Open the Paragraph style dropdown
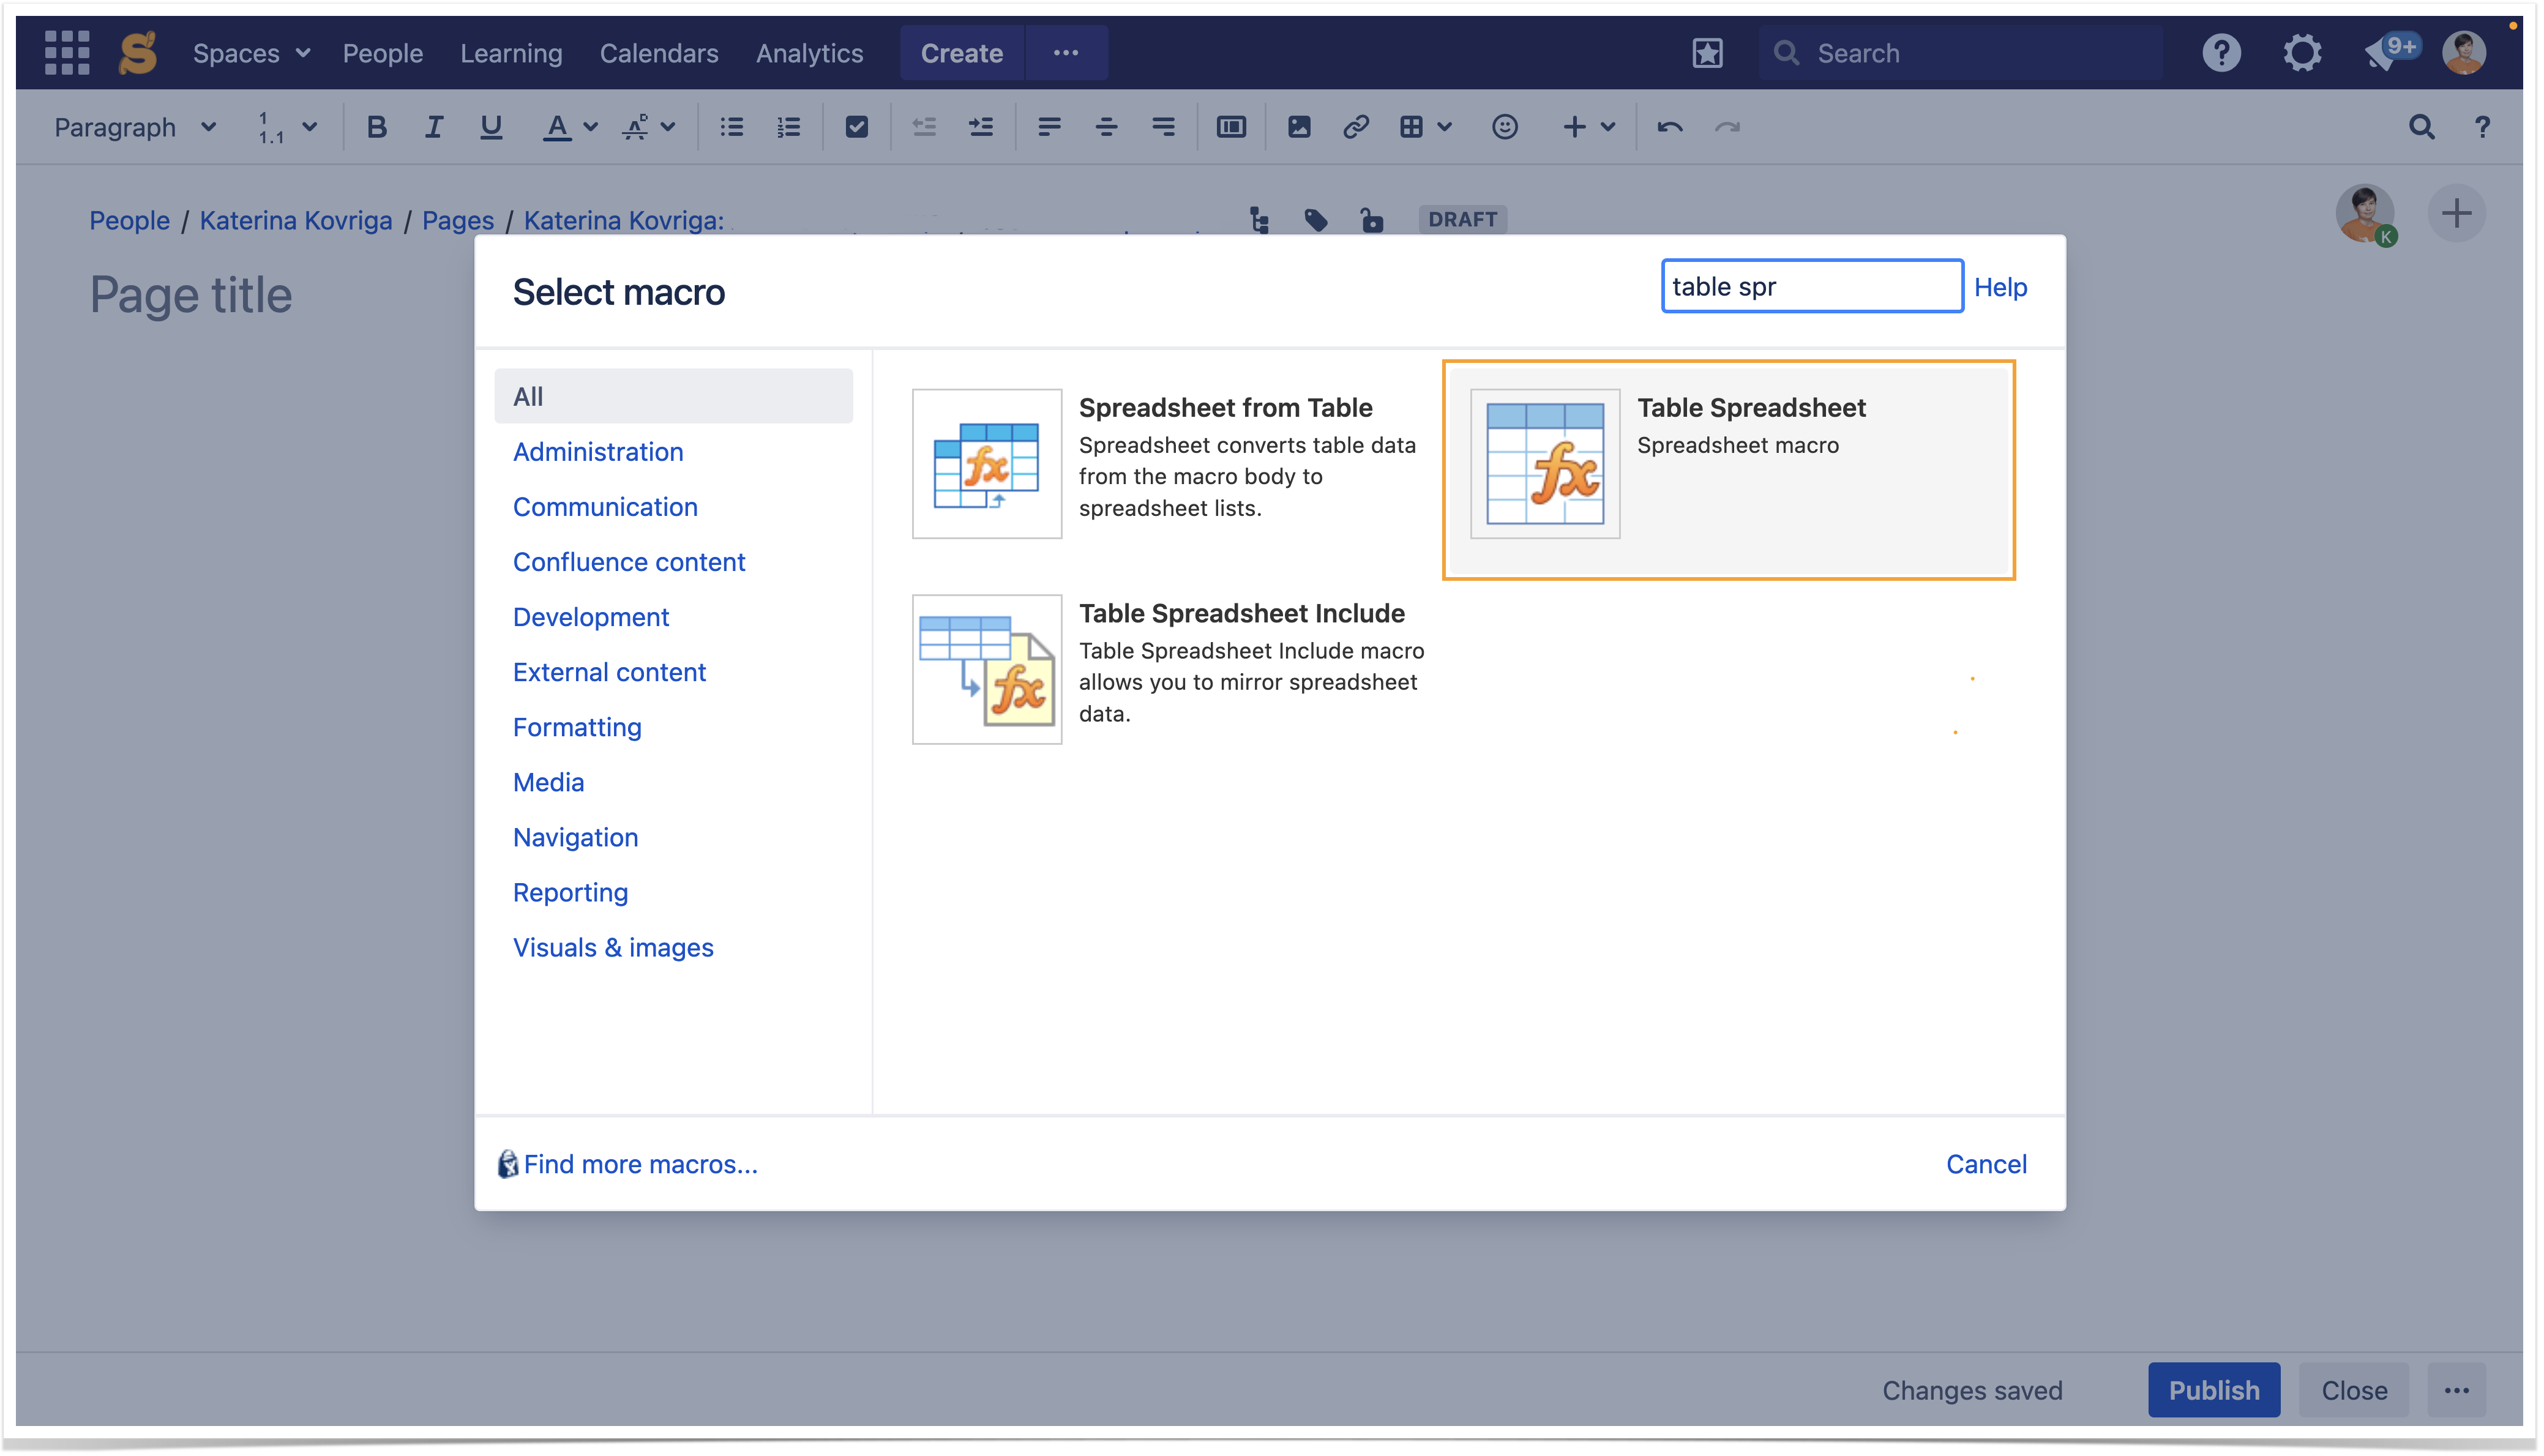2544x1456 pixels. (135, 127)
